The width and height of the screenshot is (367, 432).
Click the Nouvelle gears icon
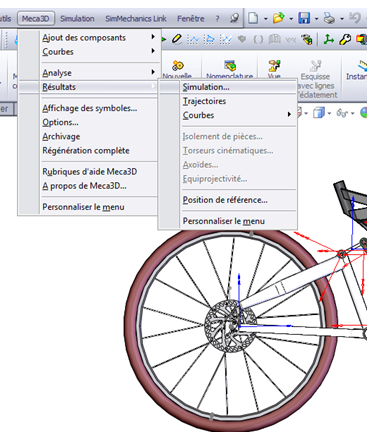coord(178,65)
